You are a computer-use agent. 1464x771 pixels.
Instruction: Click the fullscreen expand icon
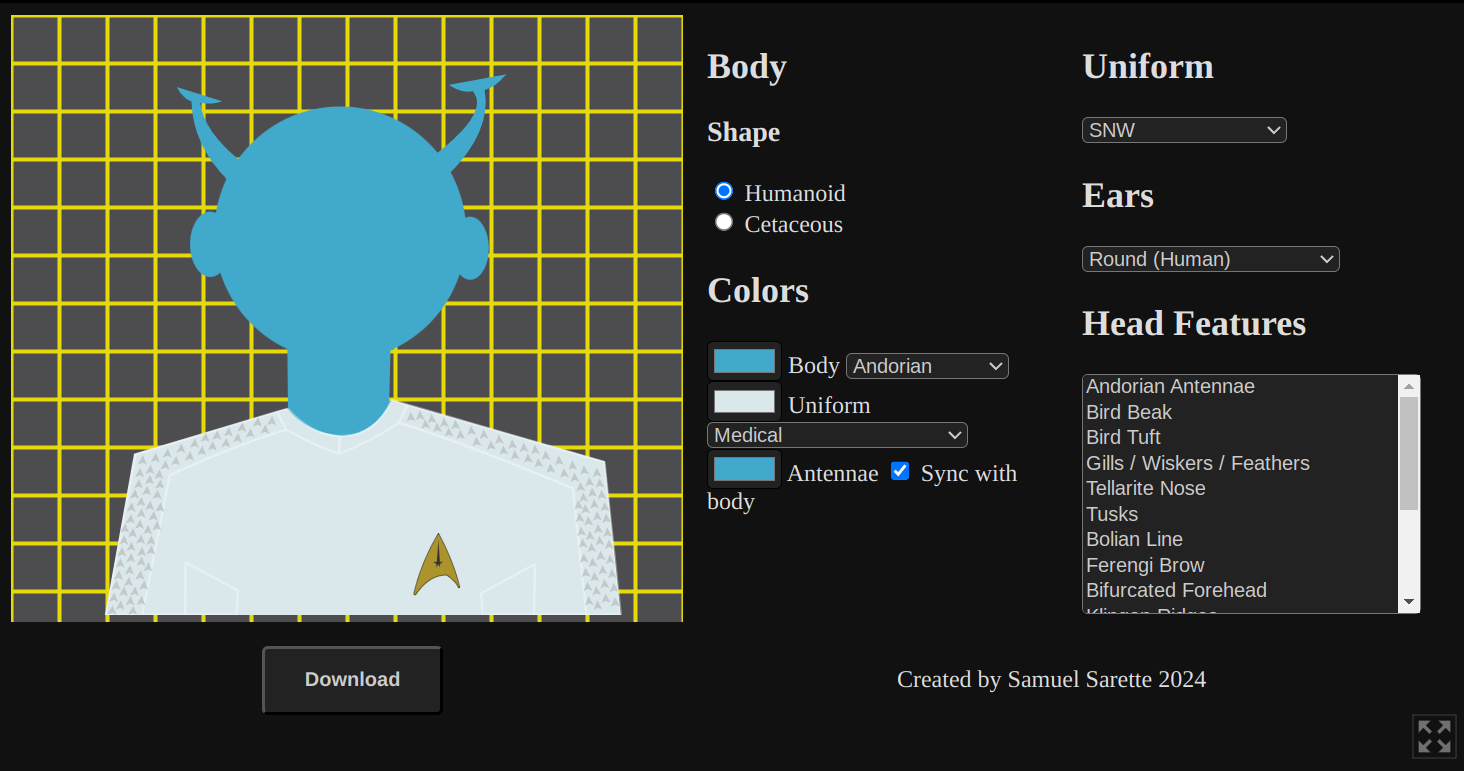point(1434,736)
